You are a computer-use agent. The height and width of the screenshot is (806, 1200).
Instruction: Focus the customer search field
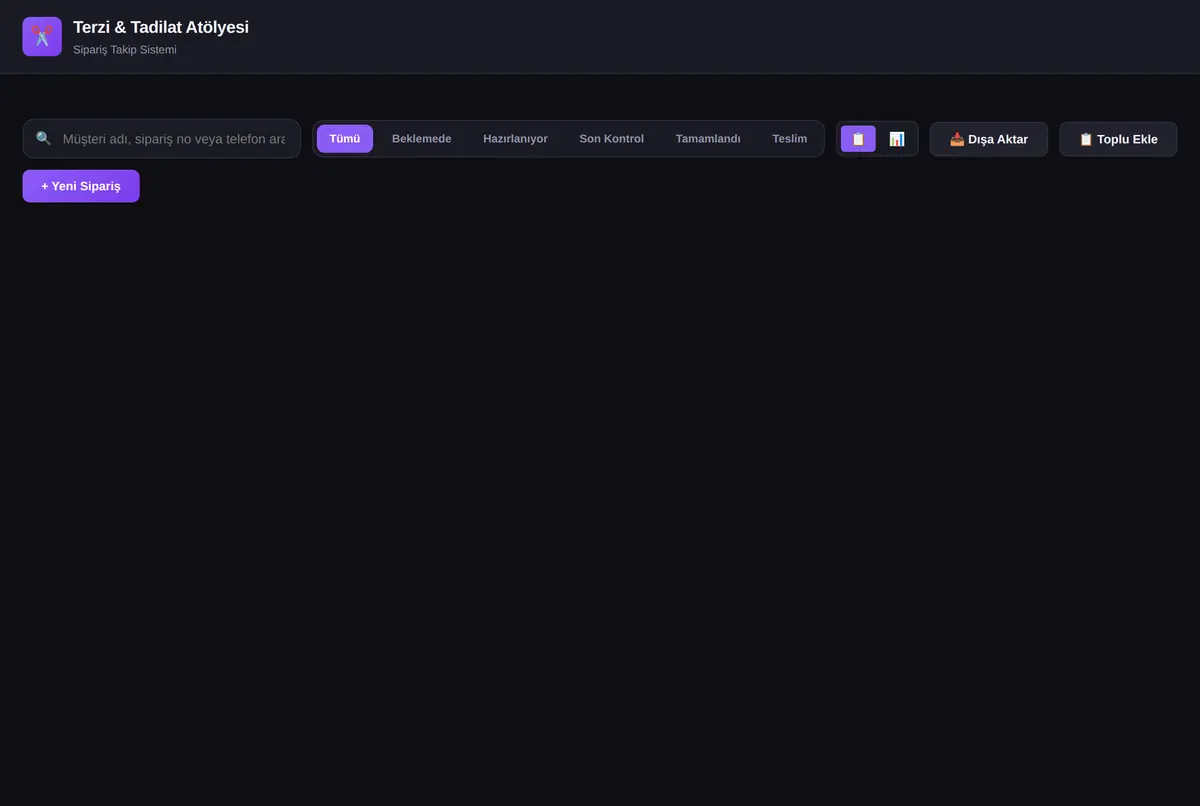click(x=162, y=139)
